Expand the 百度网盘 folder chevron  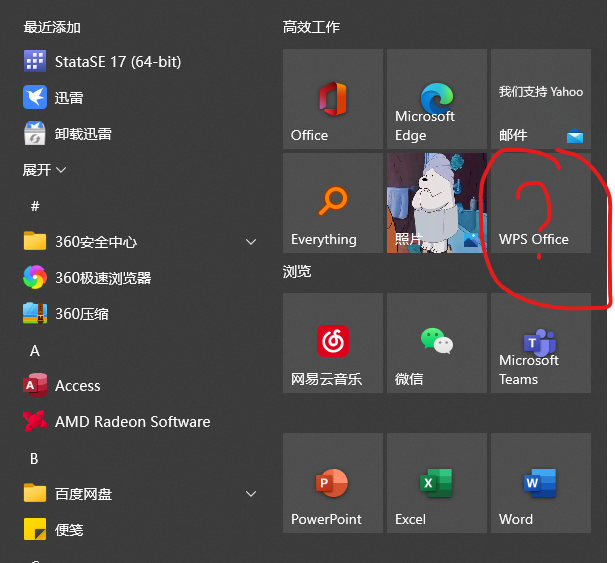tap(251, 494)
